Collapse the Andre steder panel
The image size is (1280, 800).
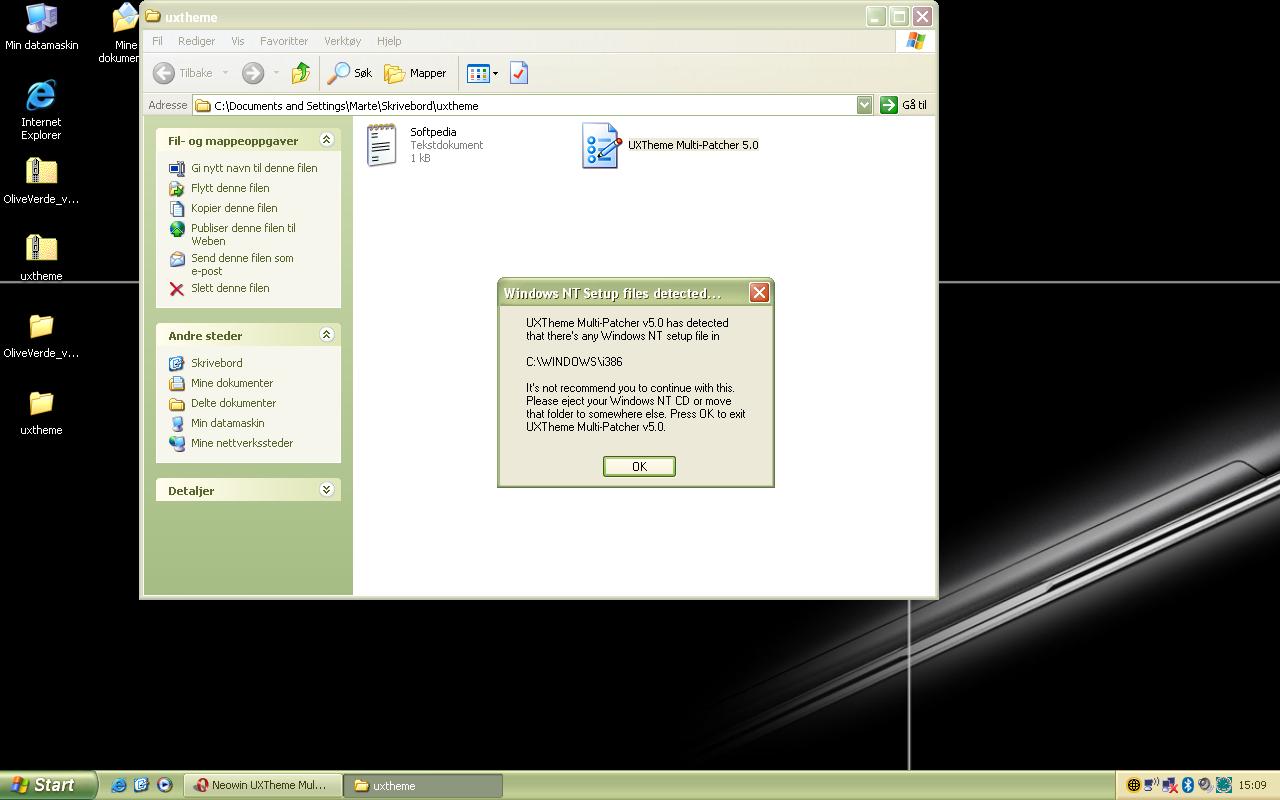(326, 335)
